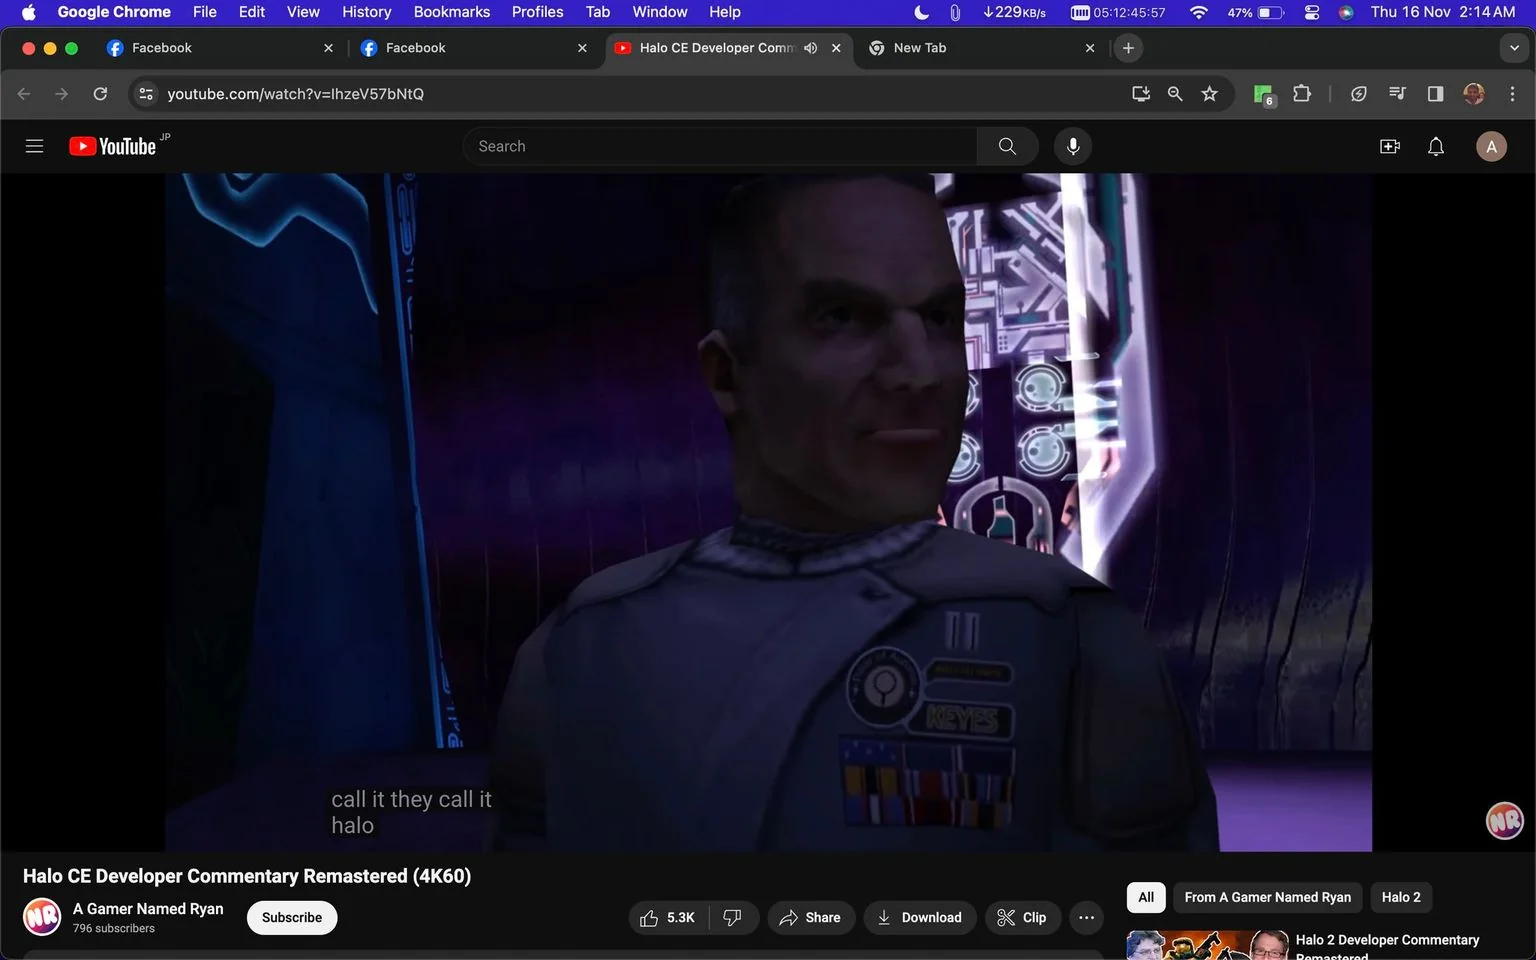The height and width of the screenshot is (960, 1536).
Task: Open the Edit menu
Action: (252, 12)
